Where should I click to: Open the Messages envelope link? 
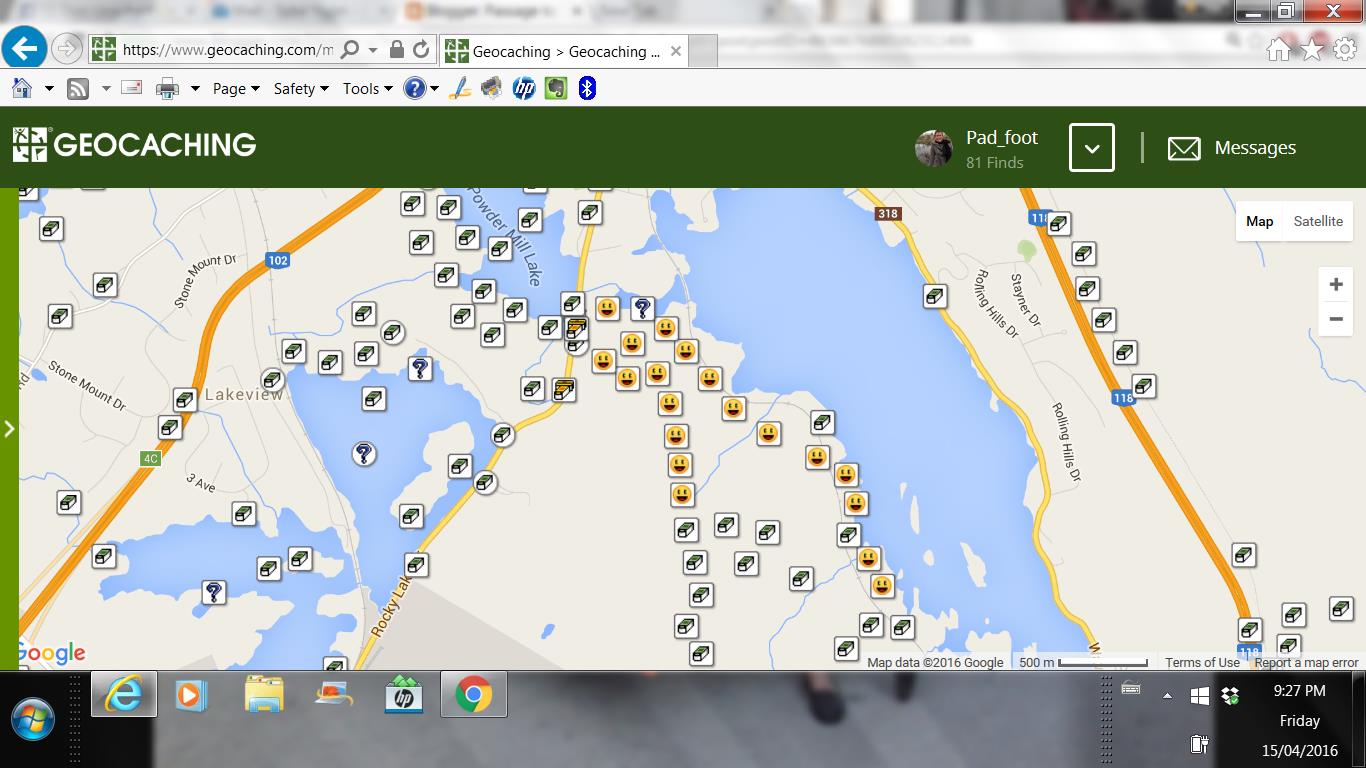tap(1232, 148)
